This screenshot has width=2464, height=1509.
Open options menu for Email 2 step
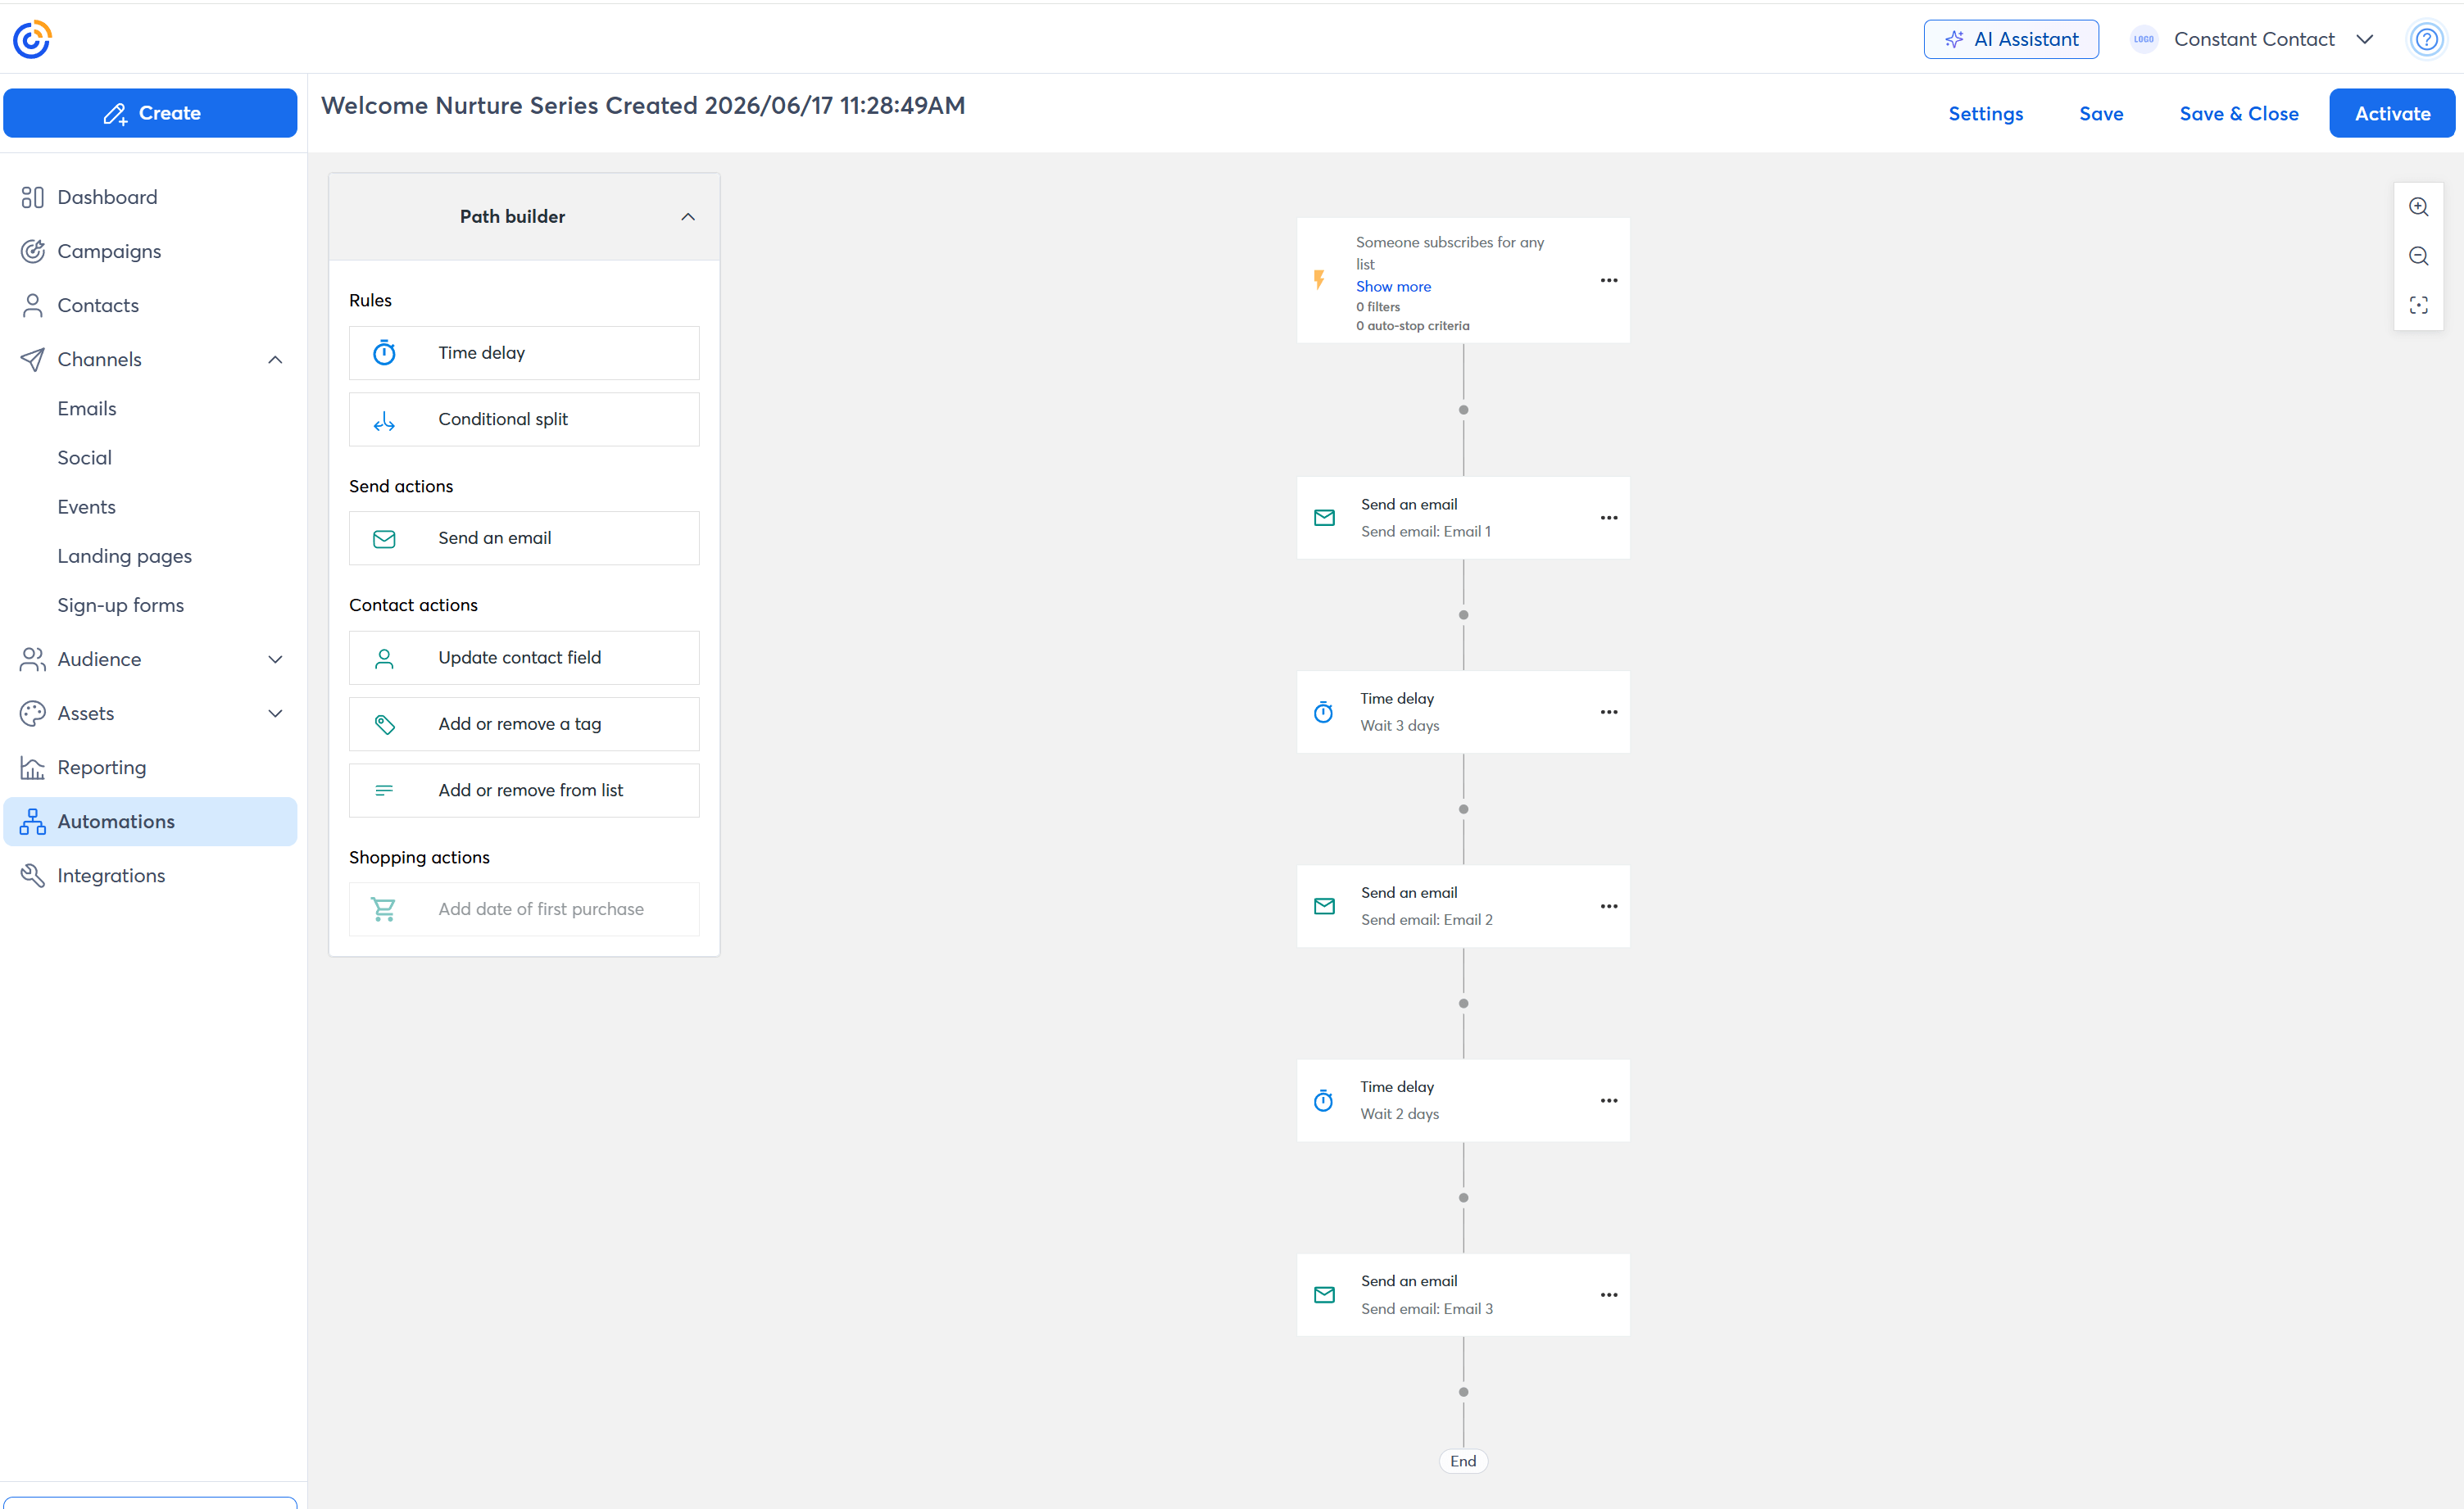click(1608, 906)
